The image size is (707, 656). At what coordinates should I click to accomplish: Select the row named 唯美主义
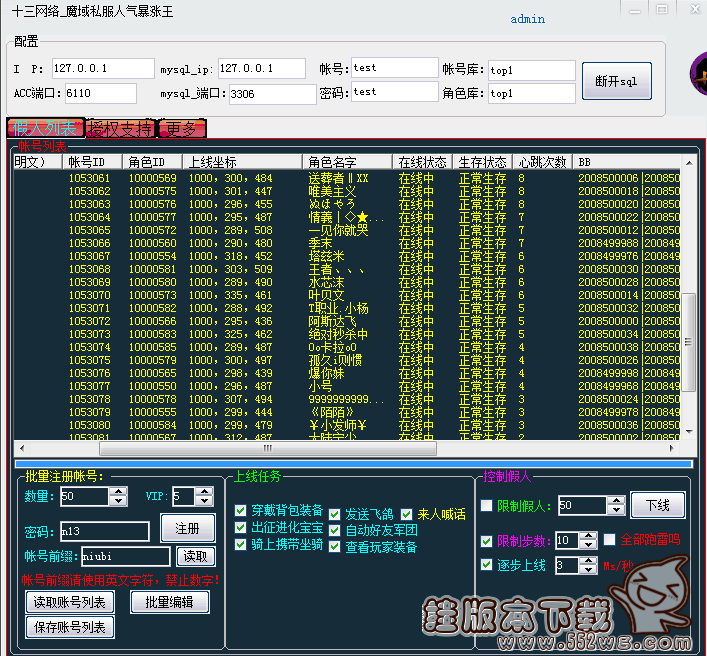coord(347,192)
